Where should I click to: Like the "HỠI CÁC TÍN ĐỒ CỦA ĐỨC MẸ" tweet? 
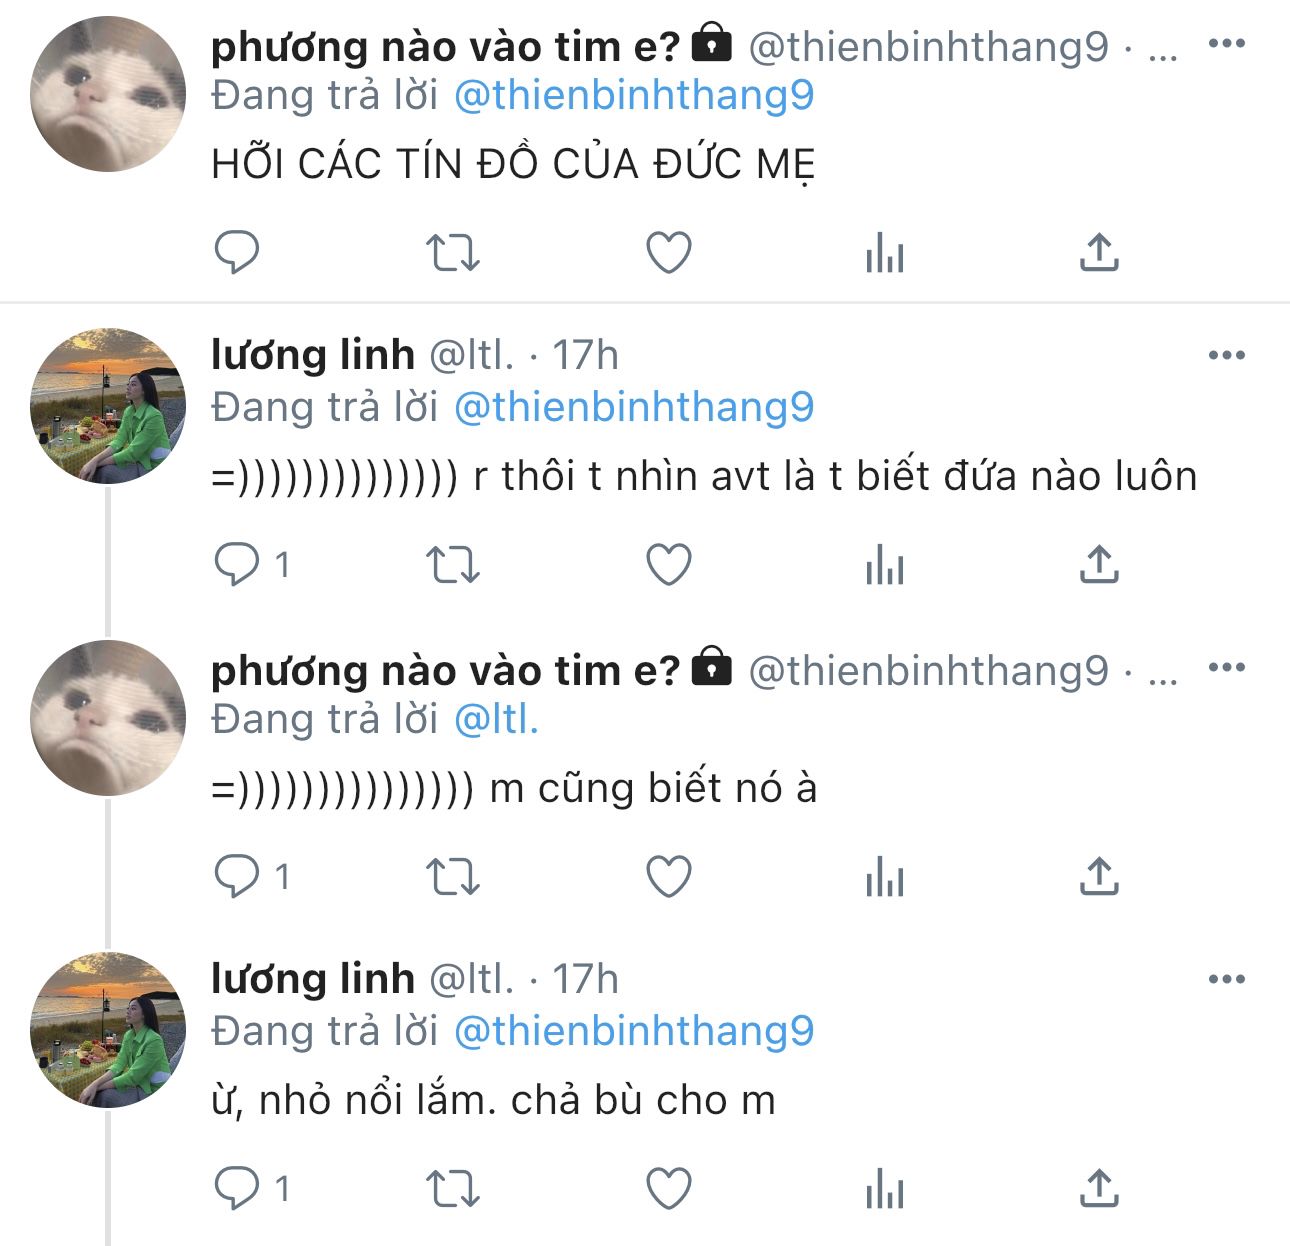coord(669,252)
